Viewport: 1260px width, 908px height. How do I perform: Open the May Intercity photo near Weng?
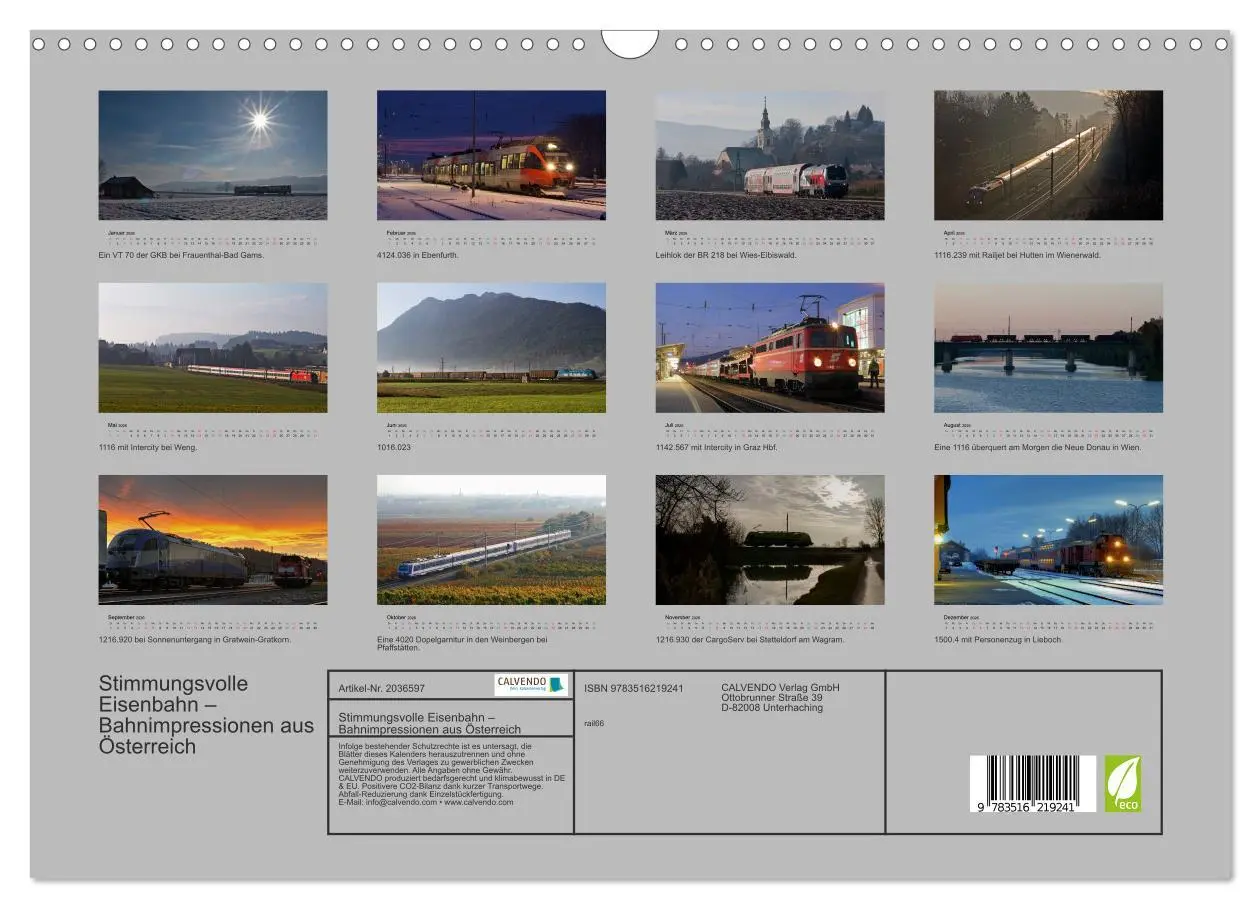pos(213,347)
